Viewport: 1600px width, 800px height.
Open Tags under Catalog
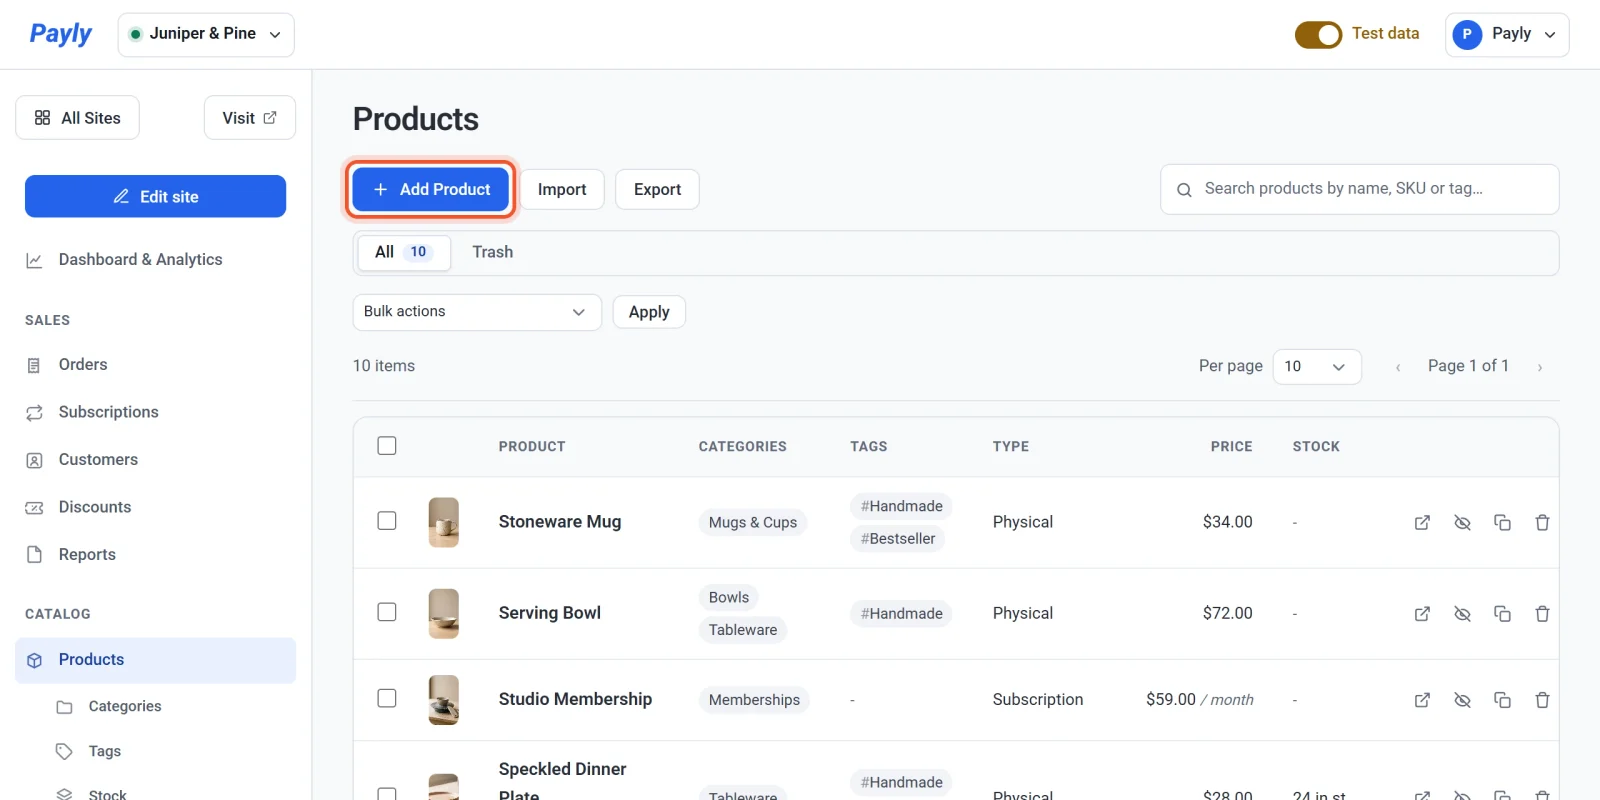coord(105,751)
